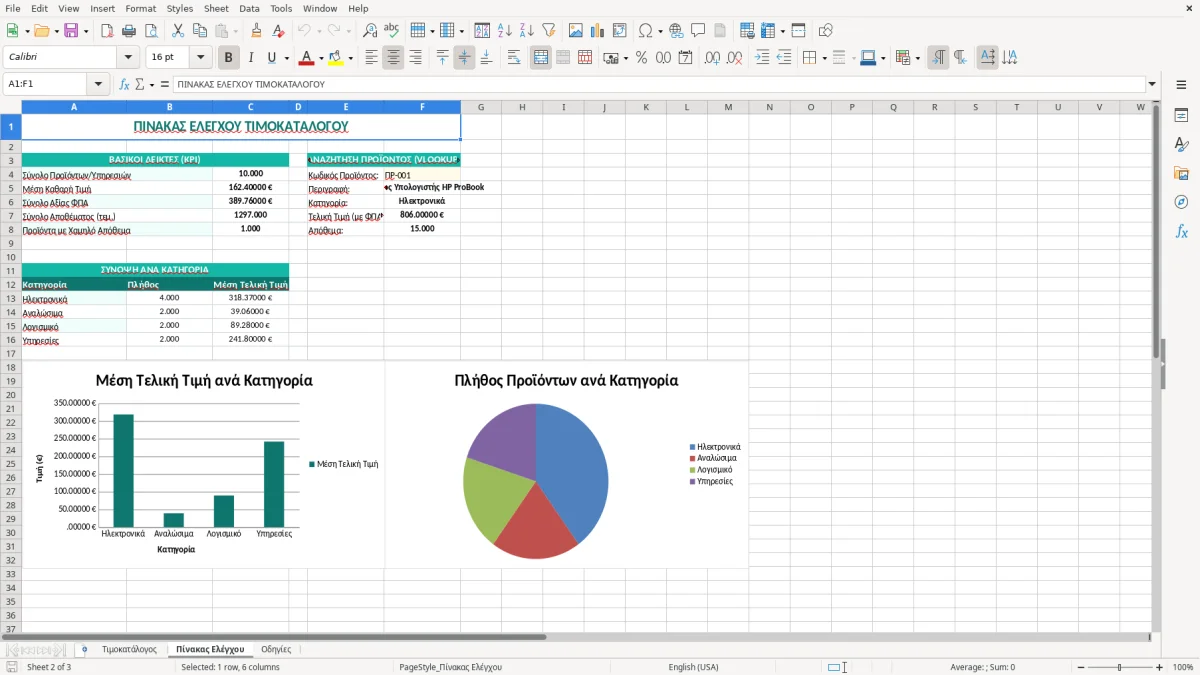Click the Function Wizard fx icon

(x=125, y=84)
